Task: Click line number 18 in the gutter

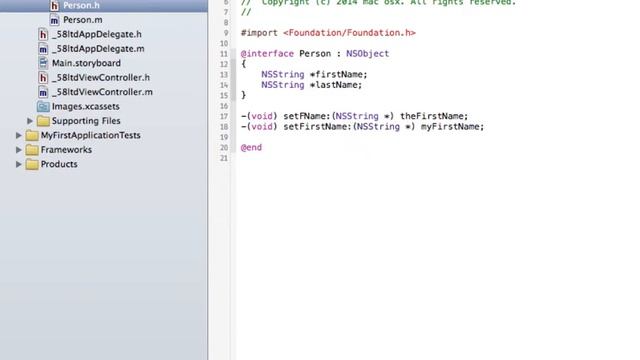Action: (224, 127)
